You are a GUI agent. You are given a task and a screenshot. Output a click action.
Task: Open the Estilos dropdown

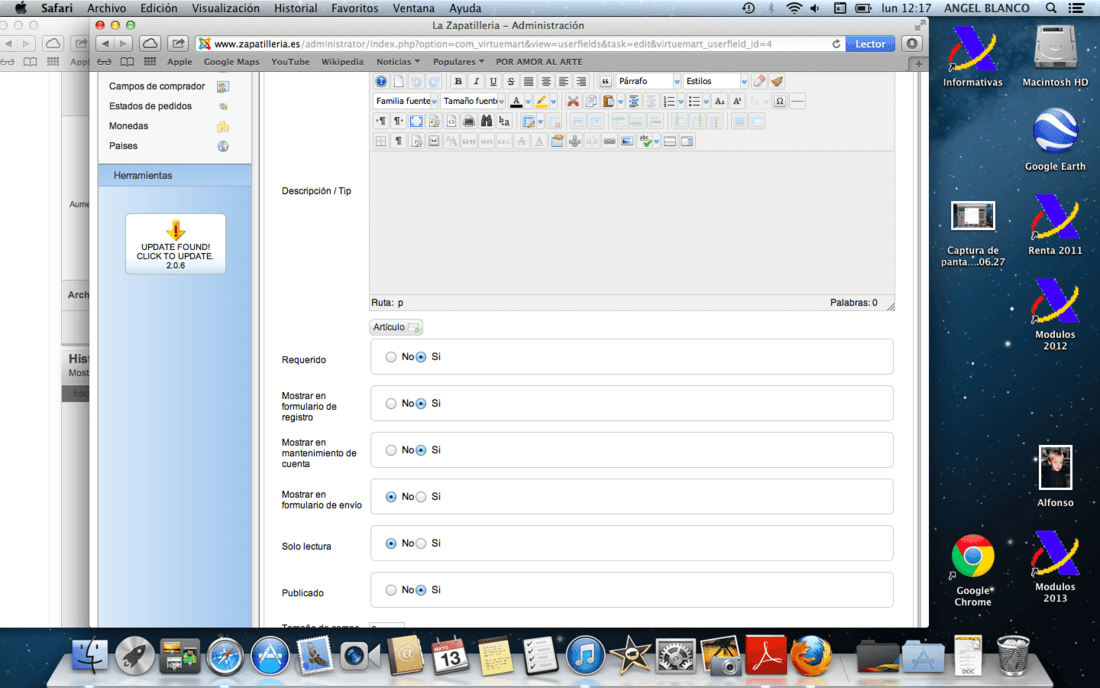tap(715, 81)
